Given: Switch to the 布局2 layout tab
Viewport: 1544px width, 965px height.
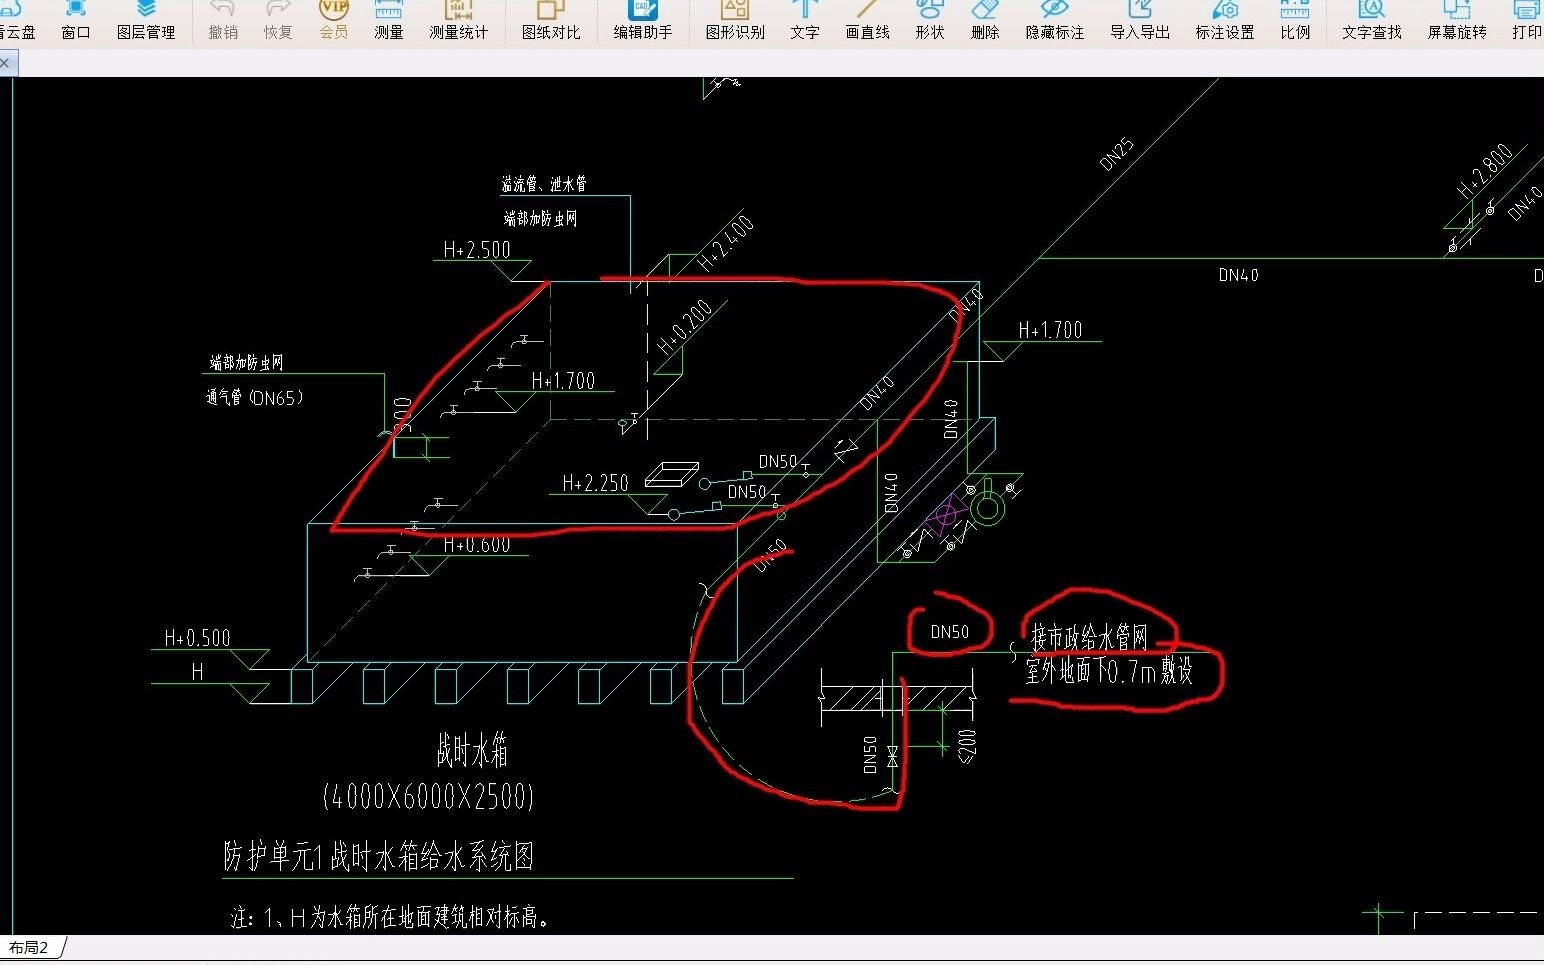Looking at the screenshot, I should 29,947.
